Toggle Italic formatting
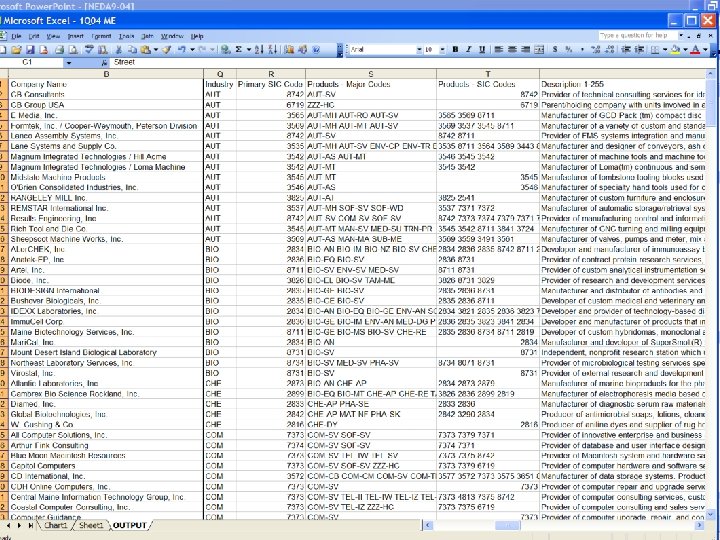 coord(468,50)
